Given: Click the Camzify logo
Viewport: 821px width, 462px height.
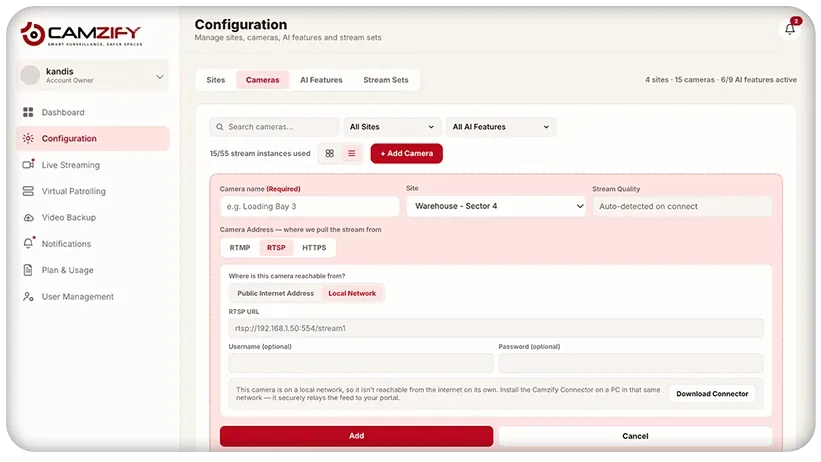Looking at the screenshot, I should [81, 34].
